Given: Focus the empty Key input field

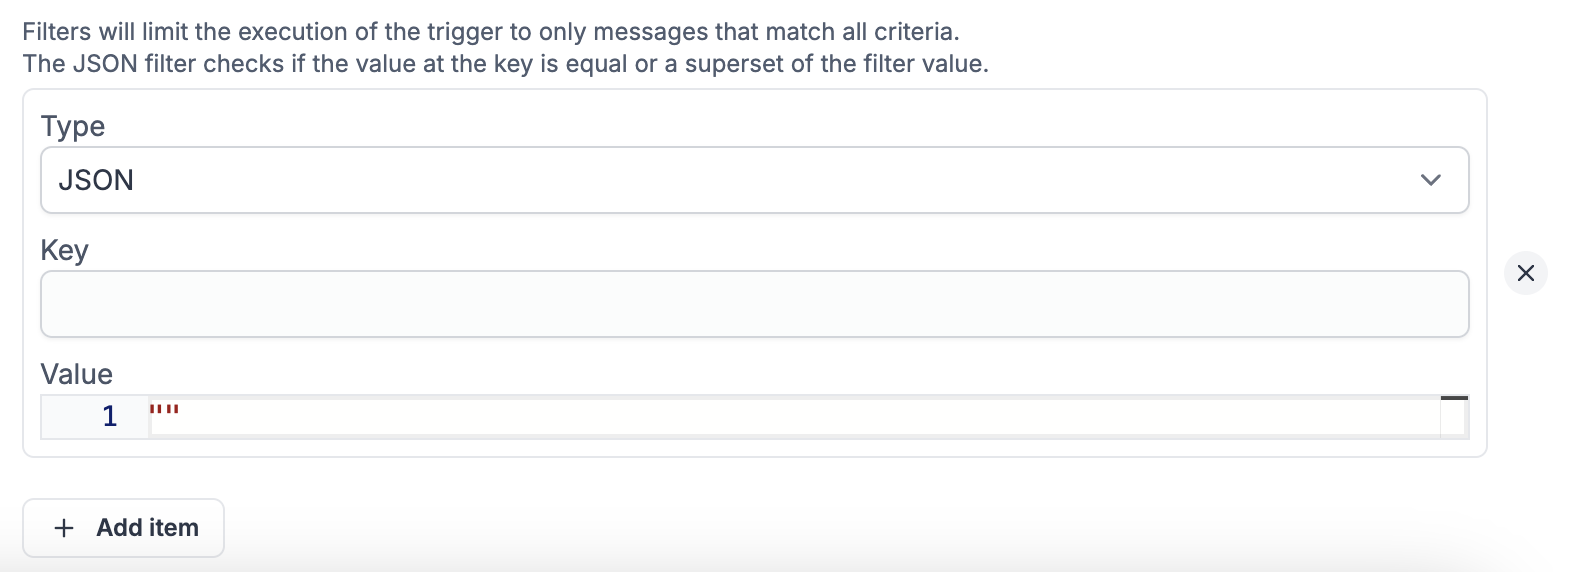Looking at the screenshot, I should 754,304.
